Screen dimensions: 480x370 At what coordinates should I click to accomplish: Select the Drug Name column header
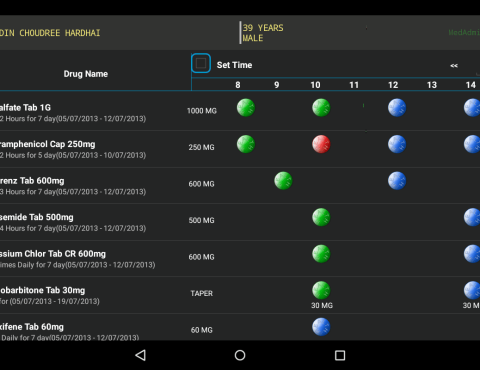(86, 74)
